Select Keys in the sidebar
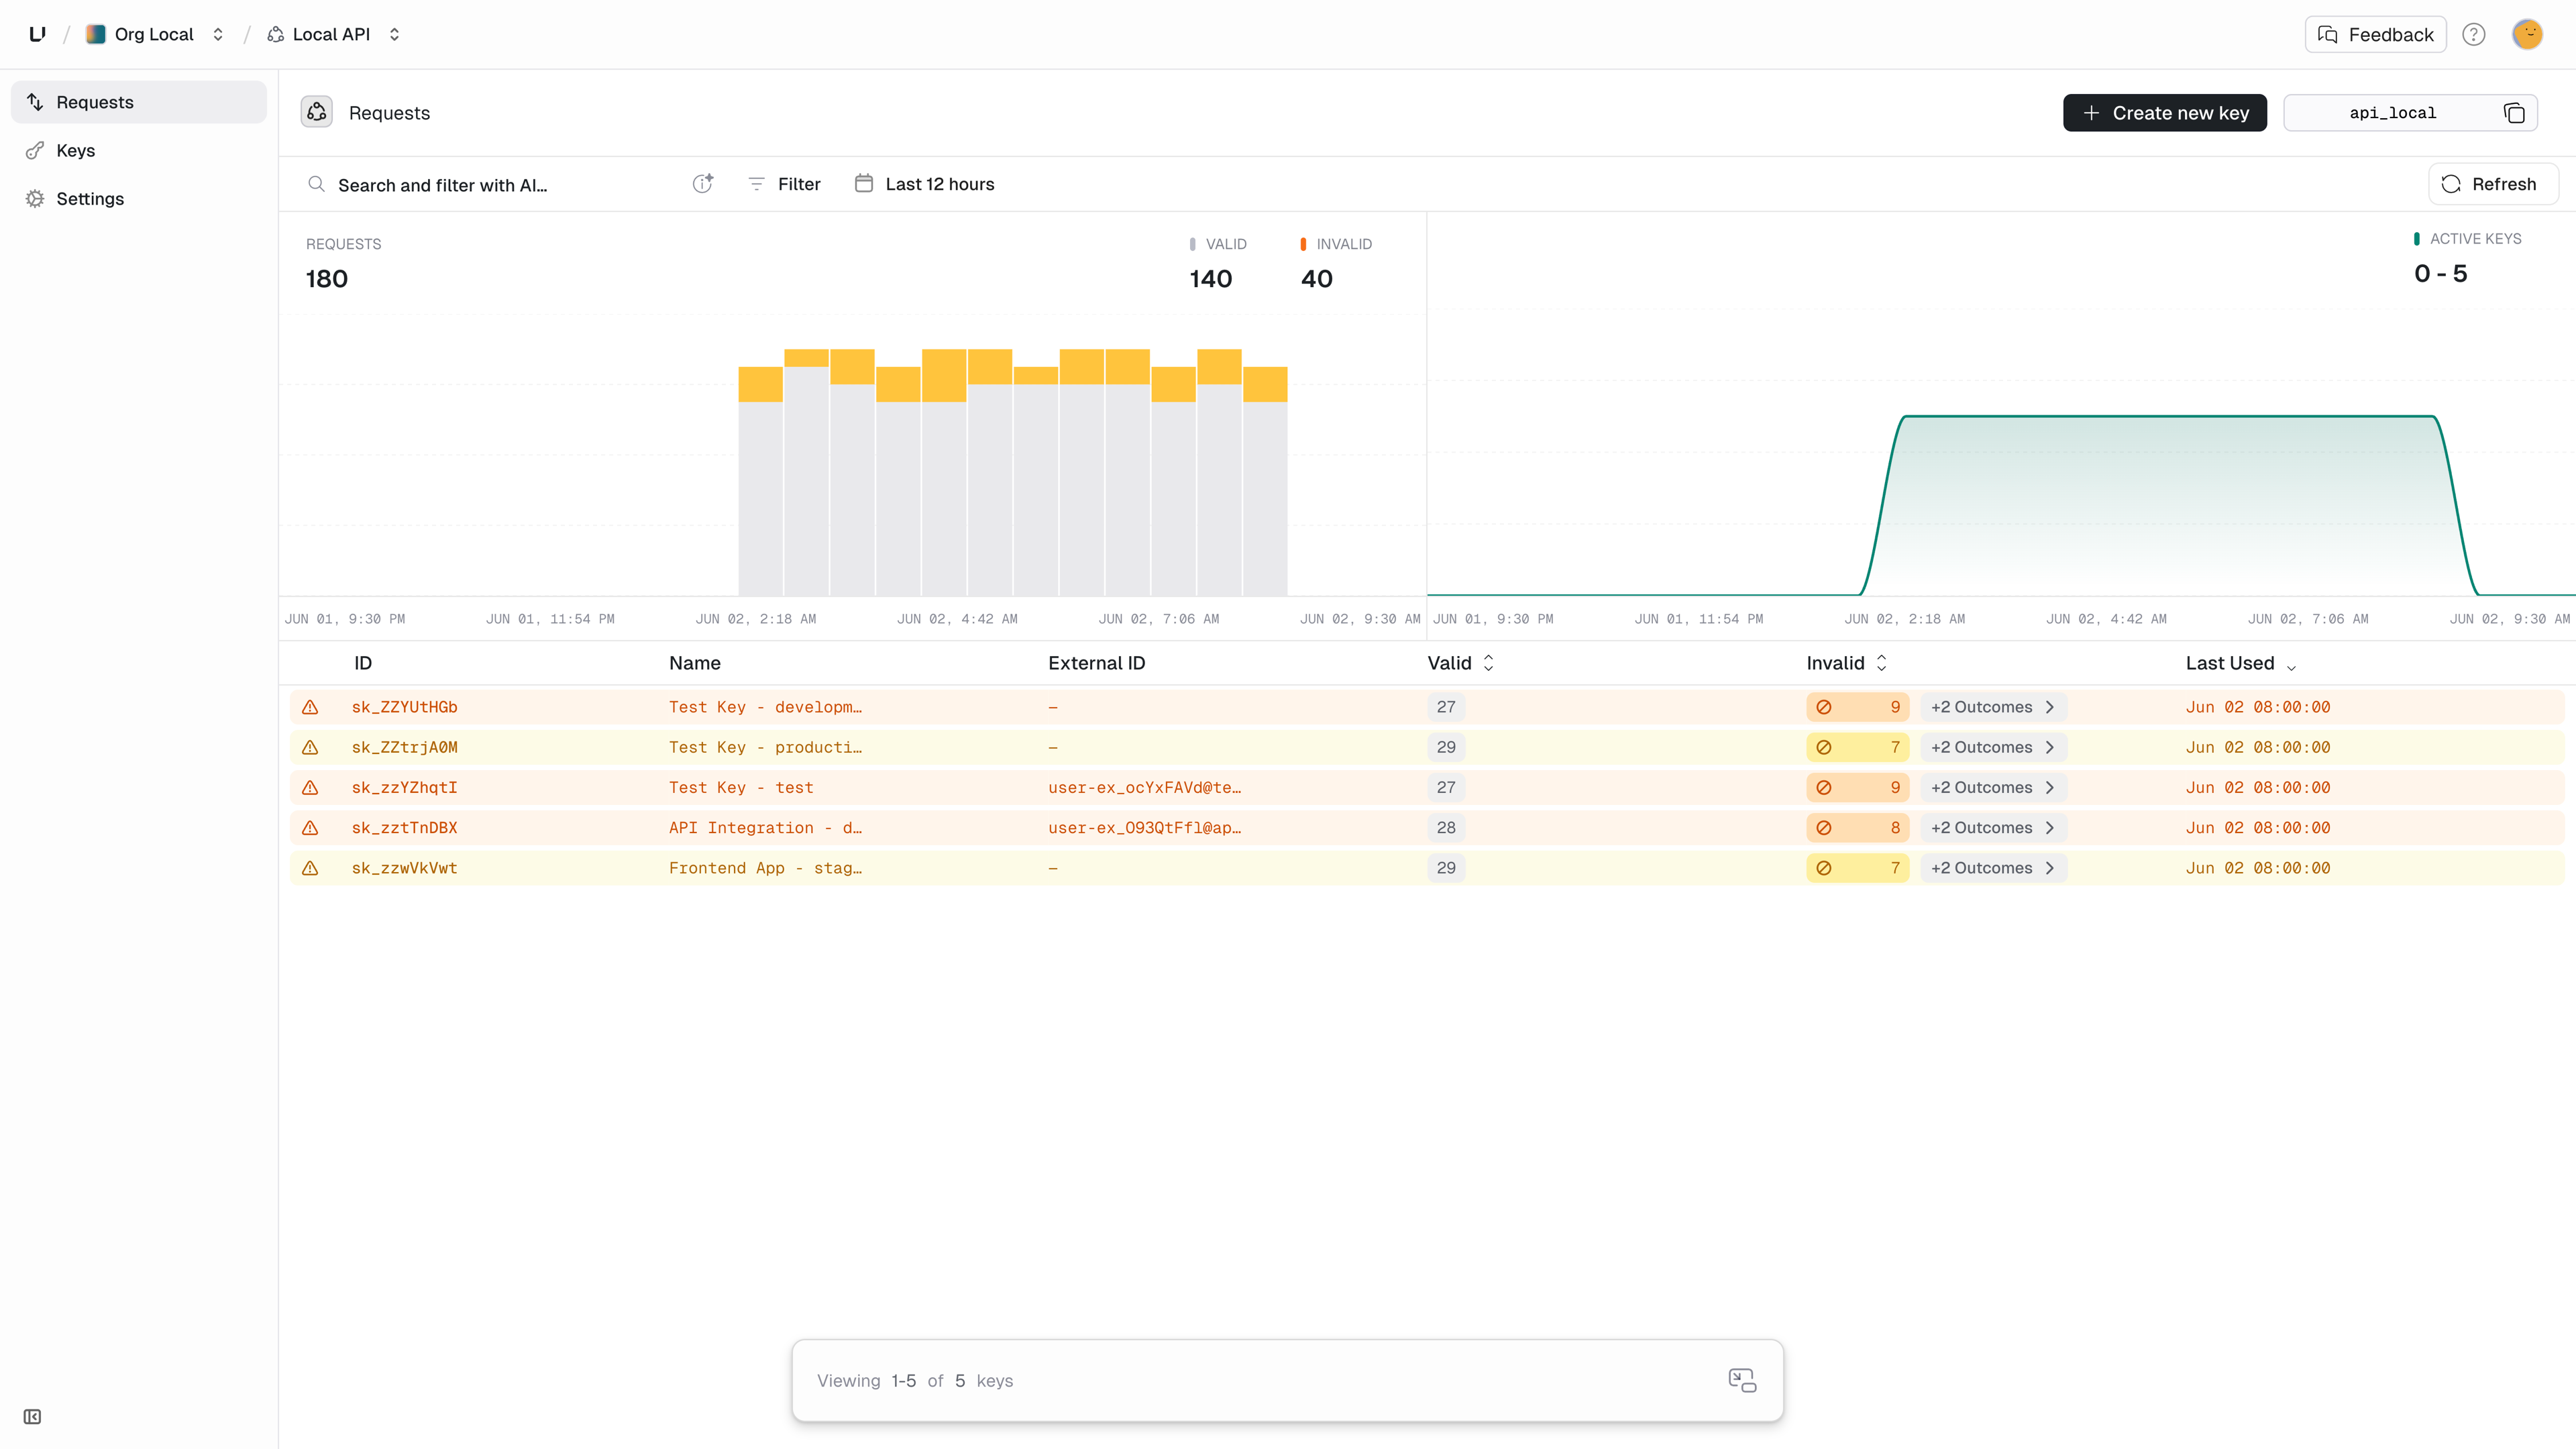Screen dimensions: 2576x1449 [x=139, y=150]
